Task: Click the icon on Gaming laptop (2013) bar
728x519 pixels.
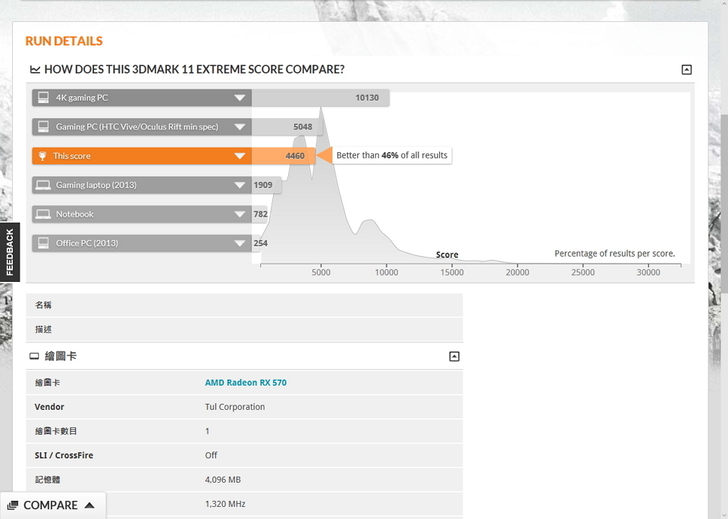Action: point(42,185)
